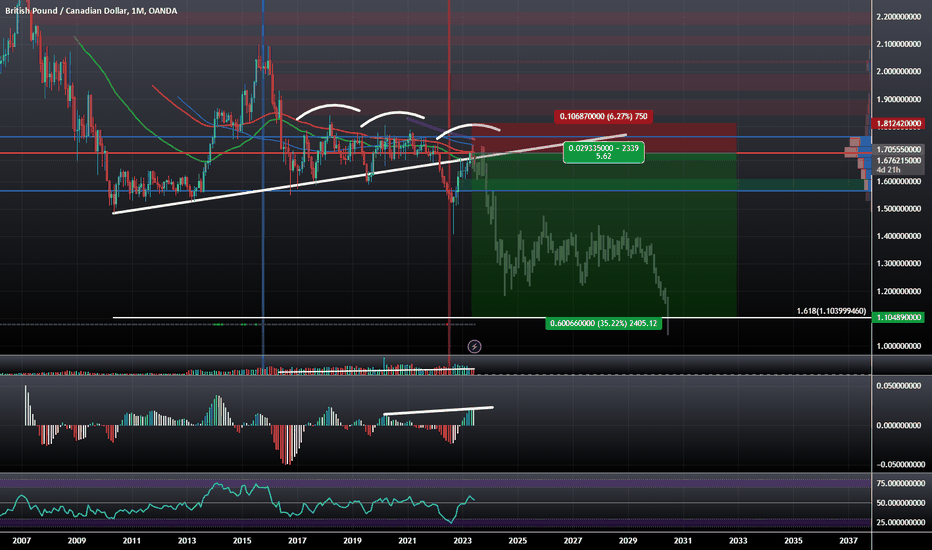Viewport: 932px width, 550px height.
Task: Click the 0.000000000 label on the histogram scale
Action: tap(898, 425)
